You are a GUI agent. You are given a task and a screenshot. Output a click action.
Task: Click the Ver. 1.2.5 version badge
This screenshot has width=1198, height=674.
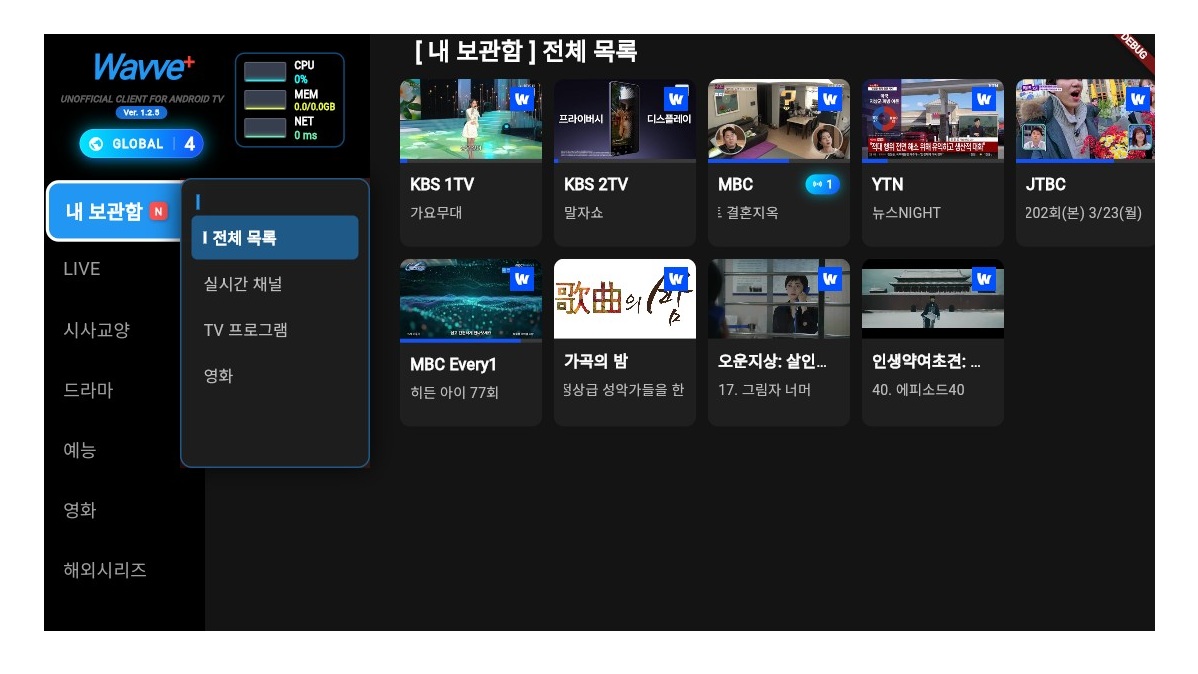coord(141,112)
